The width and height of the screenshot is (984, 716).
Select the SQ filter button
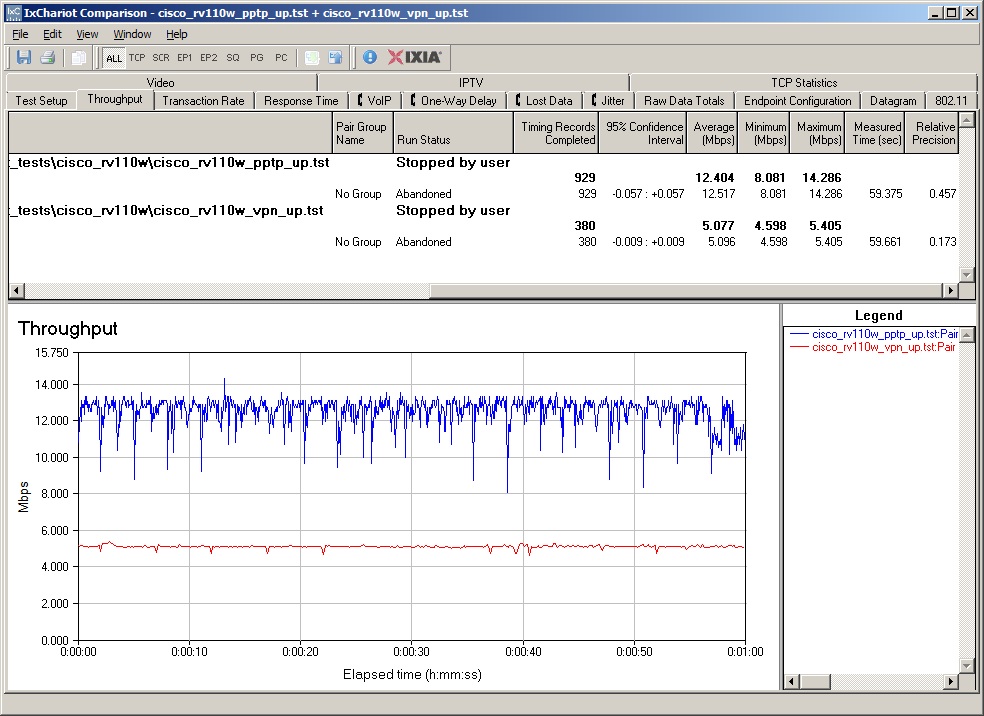(233, 58)
